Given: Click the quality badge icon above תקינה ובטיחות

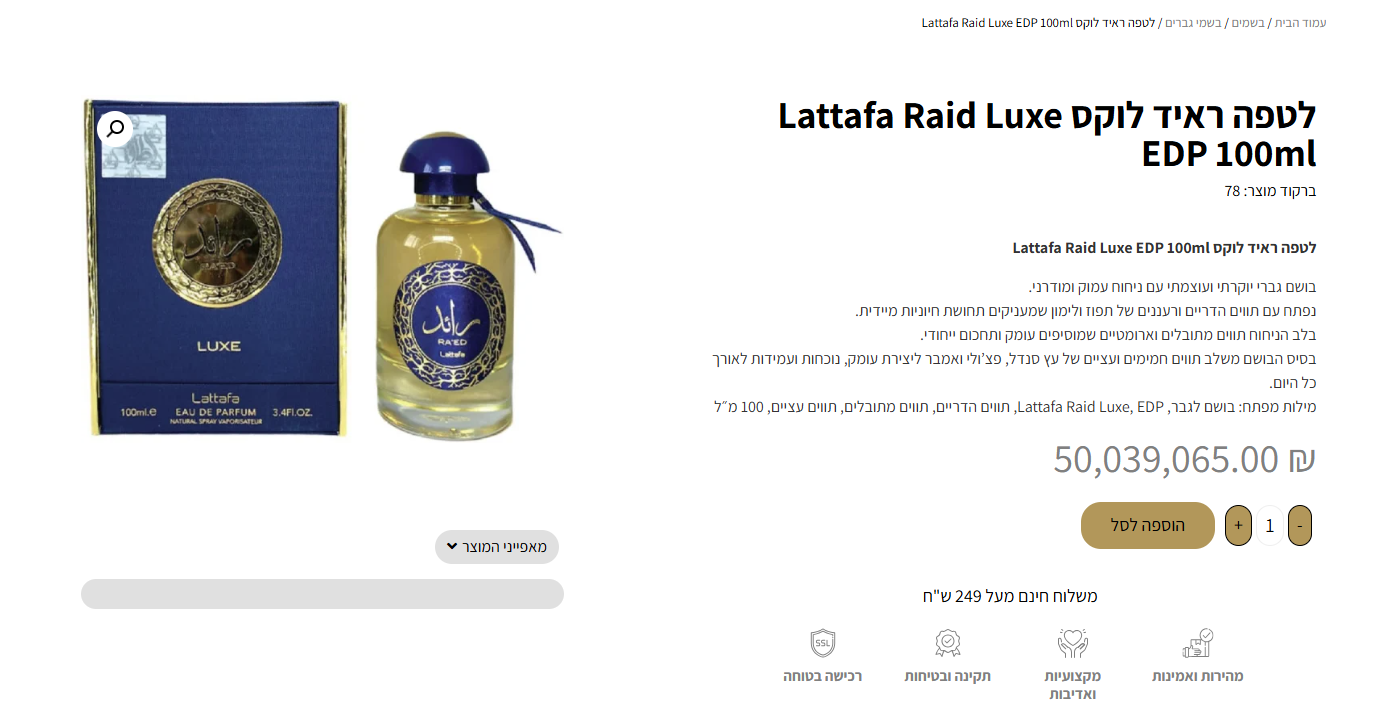Looking at the screenshot, I should tap(948, 643).
